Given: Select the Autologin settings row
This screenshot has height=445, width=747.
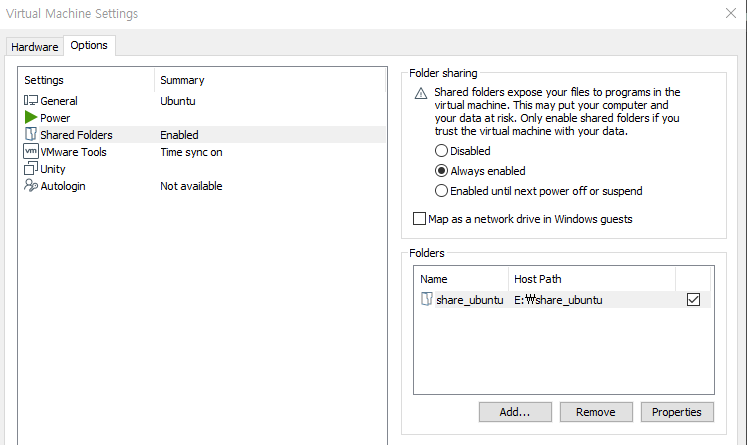Looking at the screenshot, I should click(202, 186).
